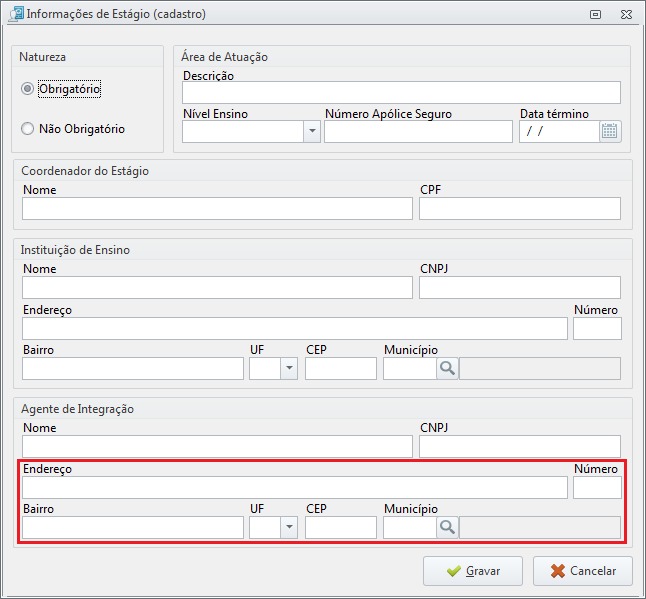The height and width of the screenshot is (599, 646).
Task: Save the form with Gravar
Action: pos(473,571)
